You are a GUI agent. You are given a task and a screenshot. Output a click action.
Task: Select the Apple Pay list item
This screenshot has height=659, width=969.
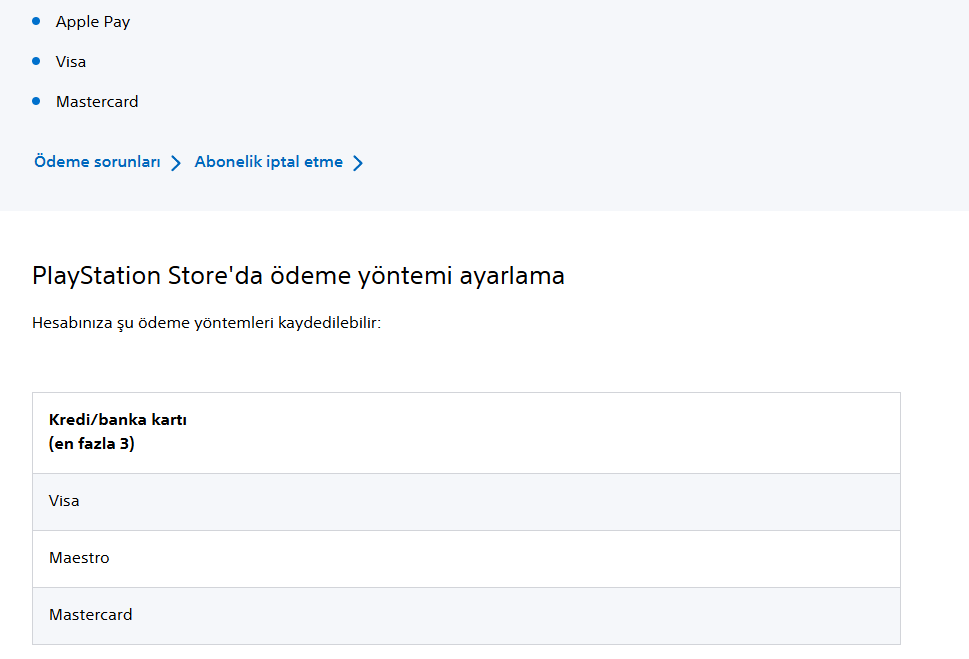[x=93, y=22]
